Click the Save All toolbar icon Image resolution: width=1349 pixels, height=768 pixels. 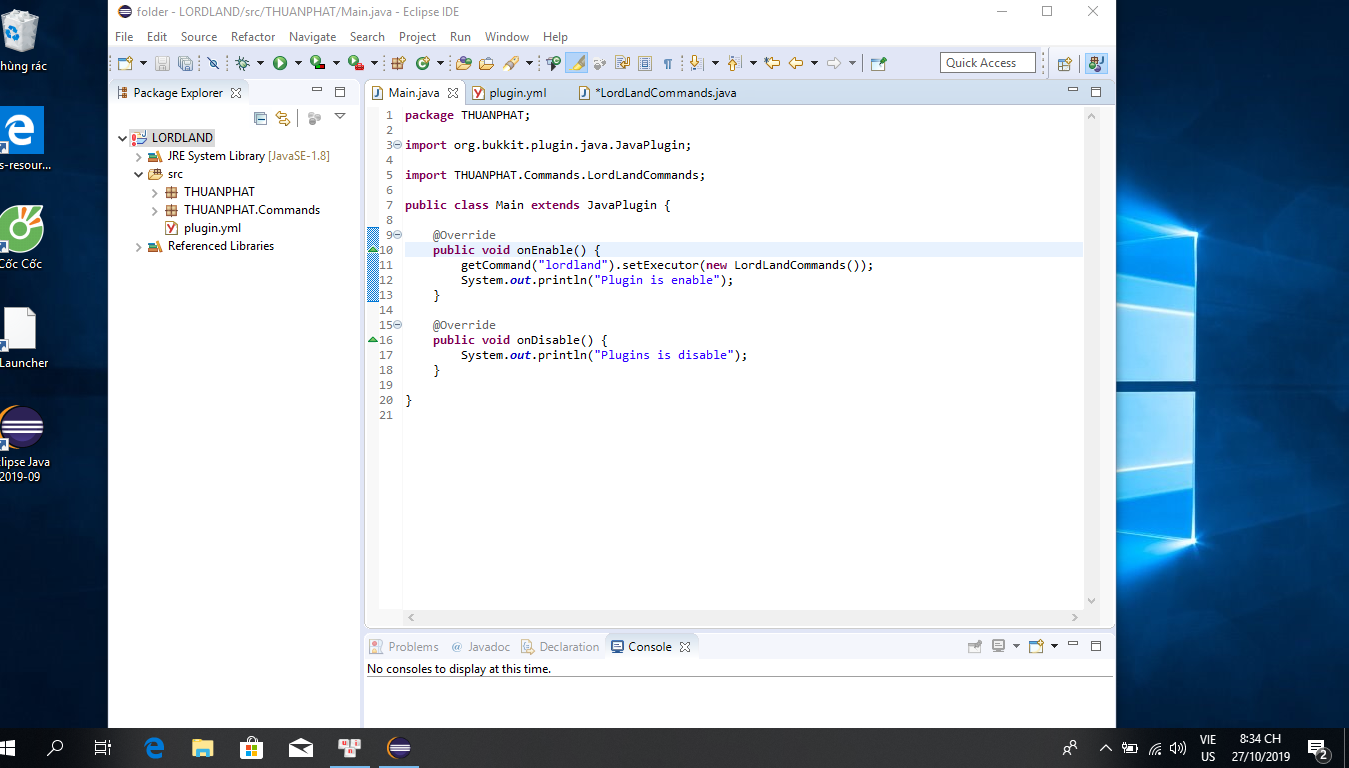point(185,63)
